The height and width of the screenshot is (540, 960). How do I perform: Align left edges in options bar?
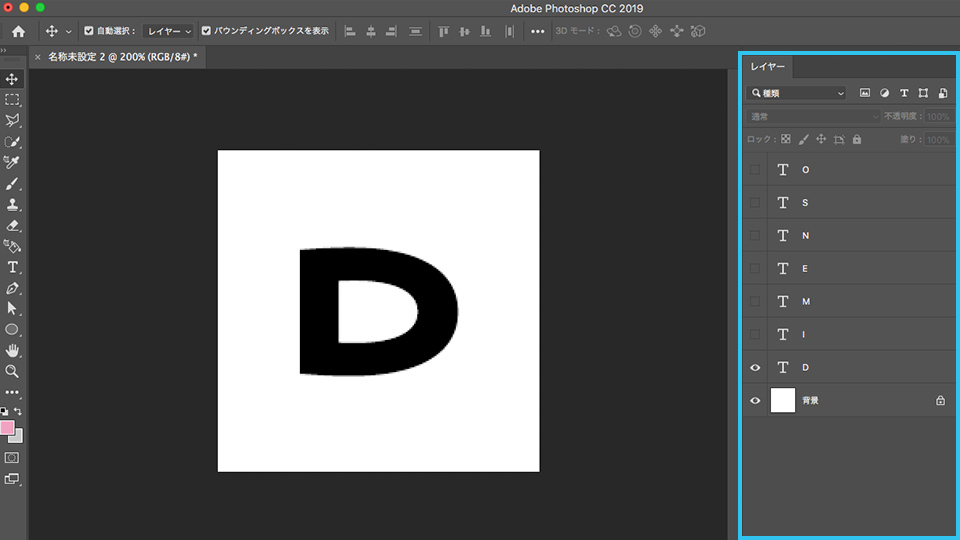coord(350,31)
